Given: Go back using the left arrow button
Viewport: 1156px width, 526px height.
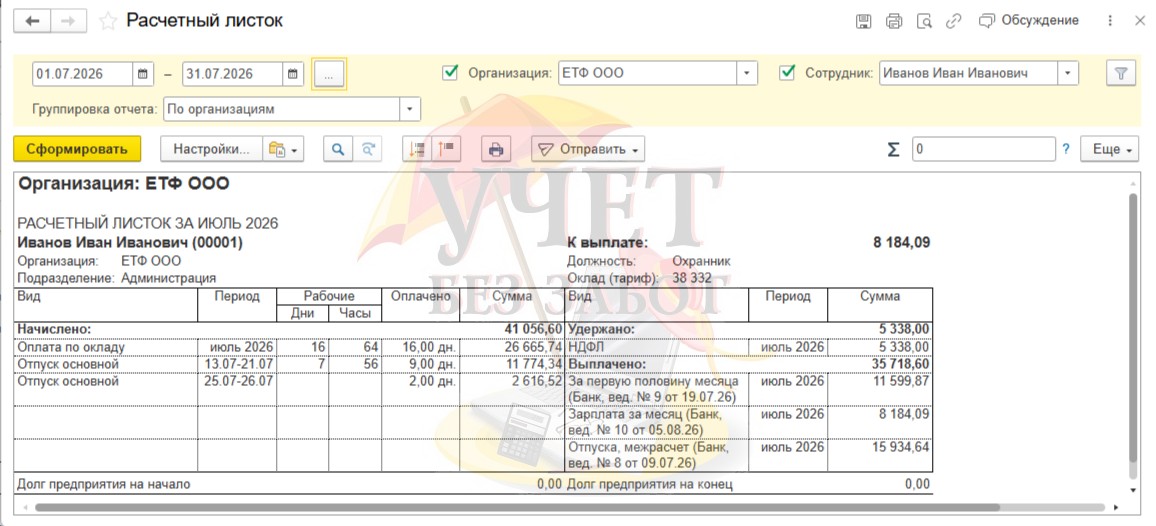Looking at the screenshot, I should pos(32,21).
